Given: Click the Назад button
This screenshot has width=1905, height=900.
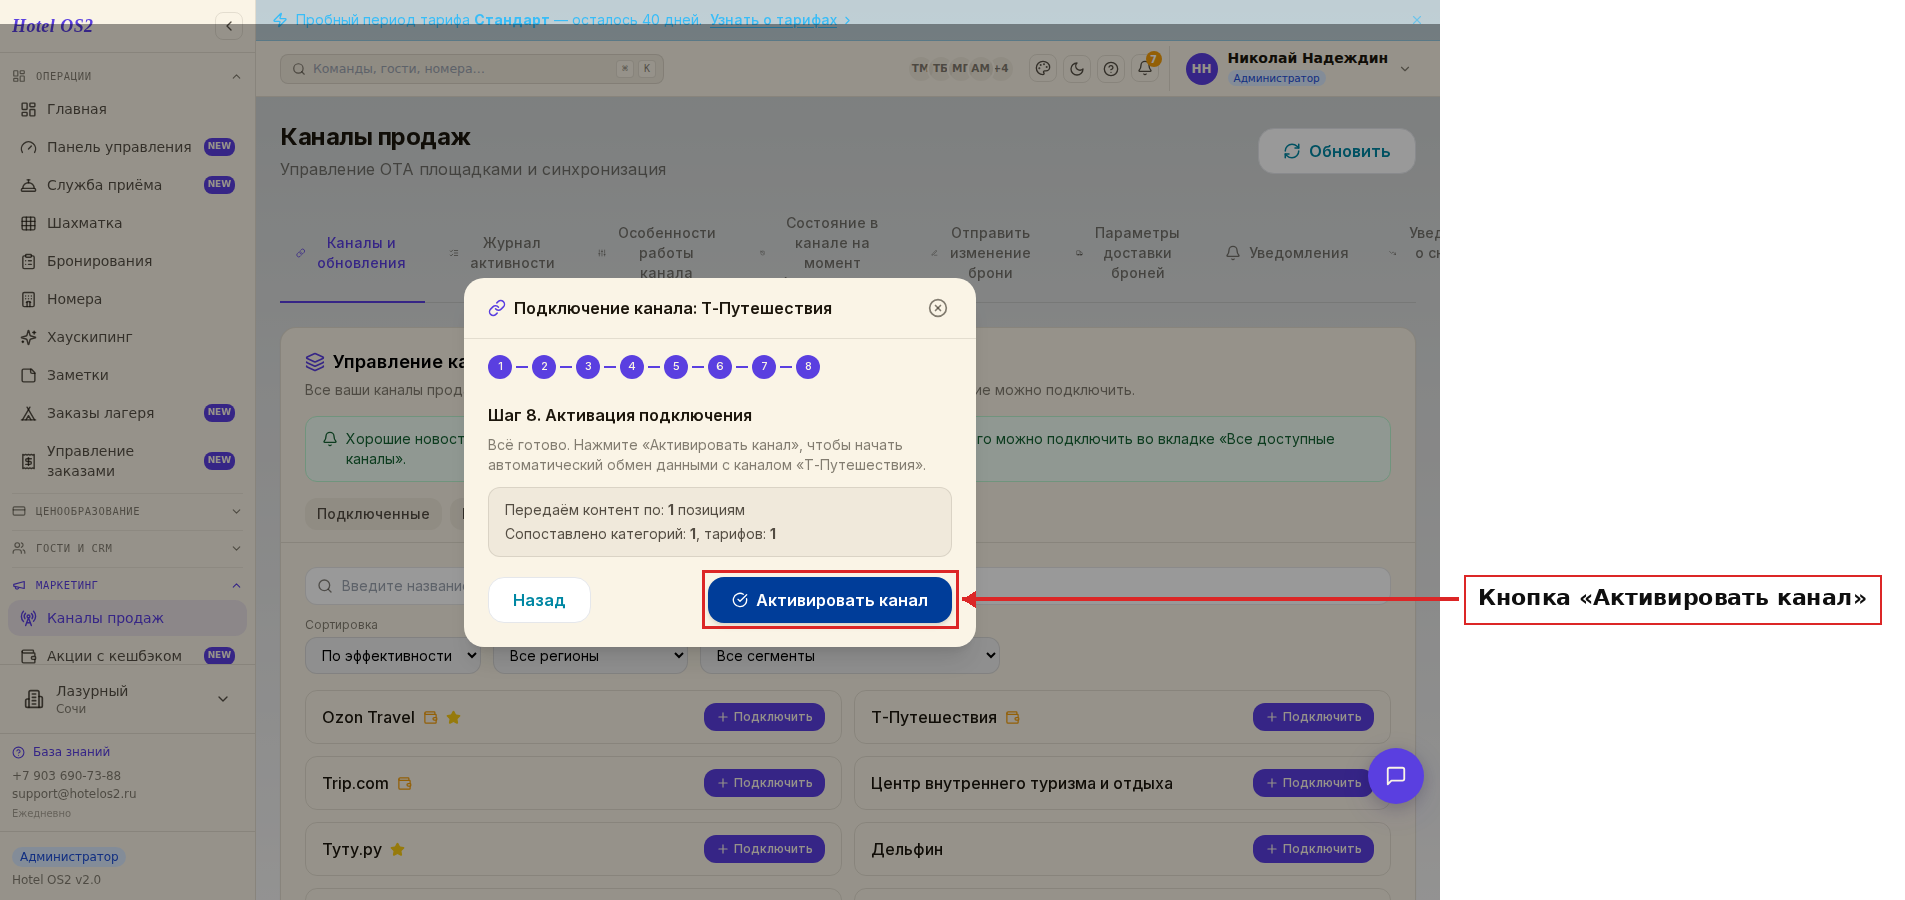Looking at the screenshot, I should pyautogui.click(x=539, y=600).
